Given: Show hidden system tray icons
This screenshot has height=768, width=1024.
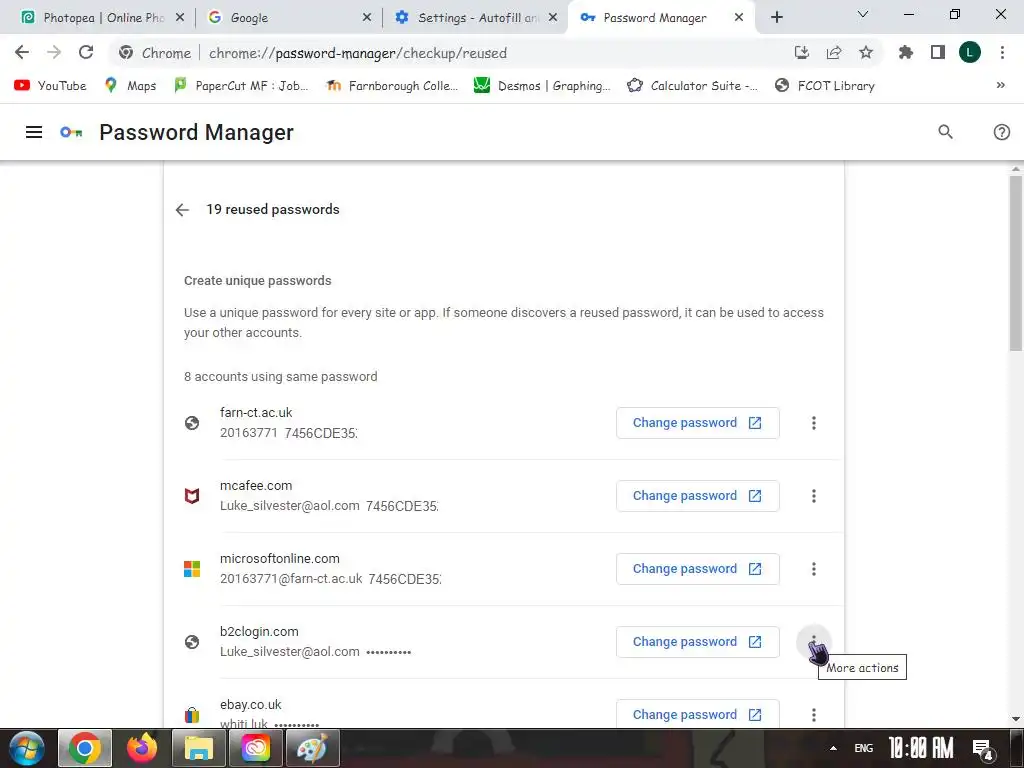Looking at the screenshot, I should [833, 748].
